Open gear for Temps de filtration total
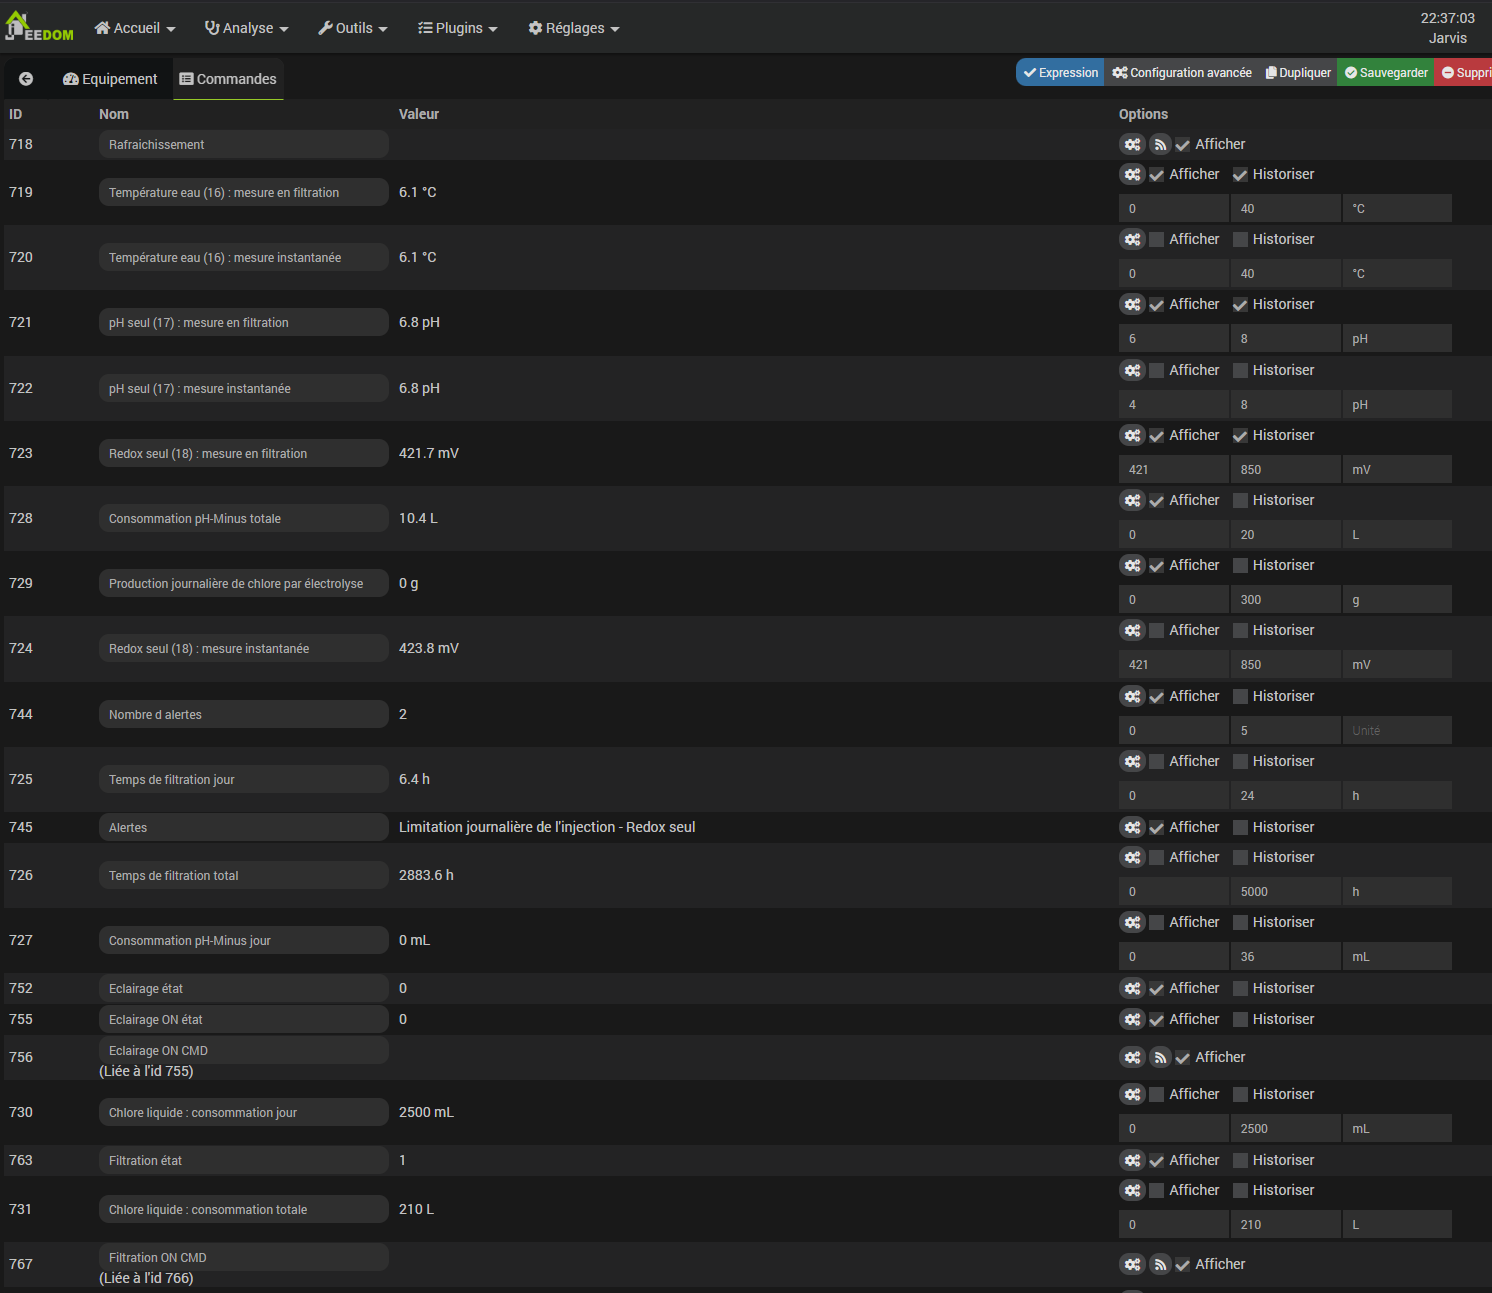The height and width of the screenshot is (1293, 1492). 1132,857
